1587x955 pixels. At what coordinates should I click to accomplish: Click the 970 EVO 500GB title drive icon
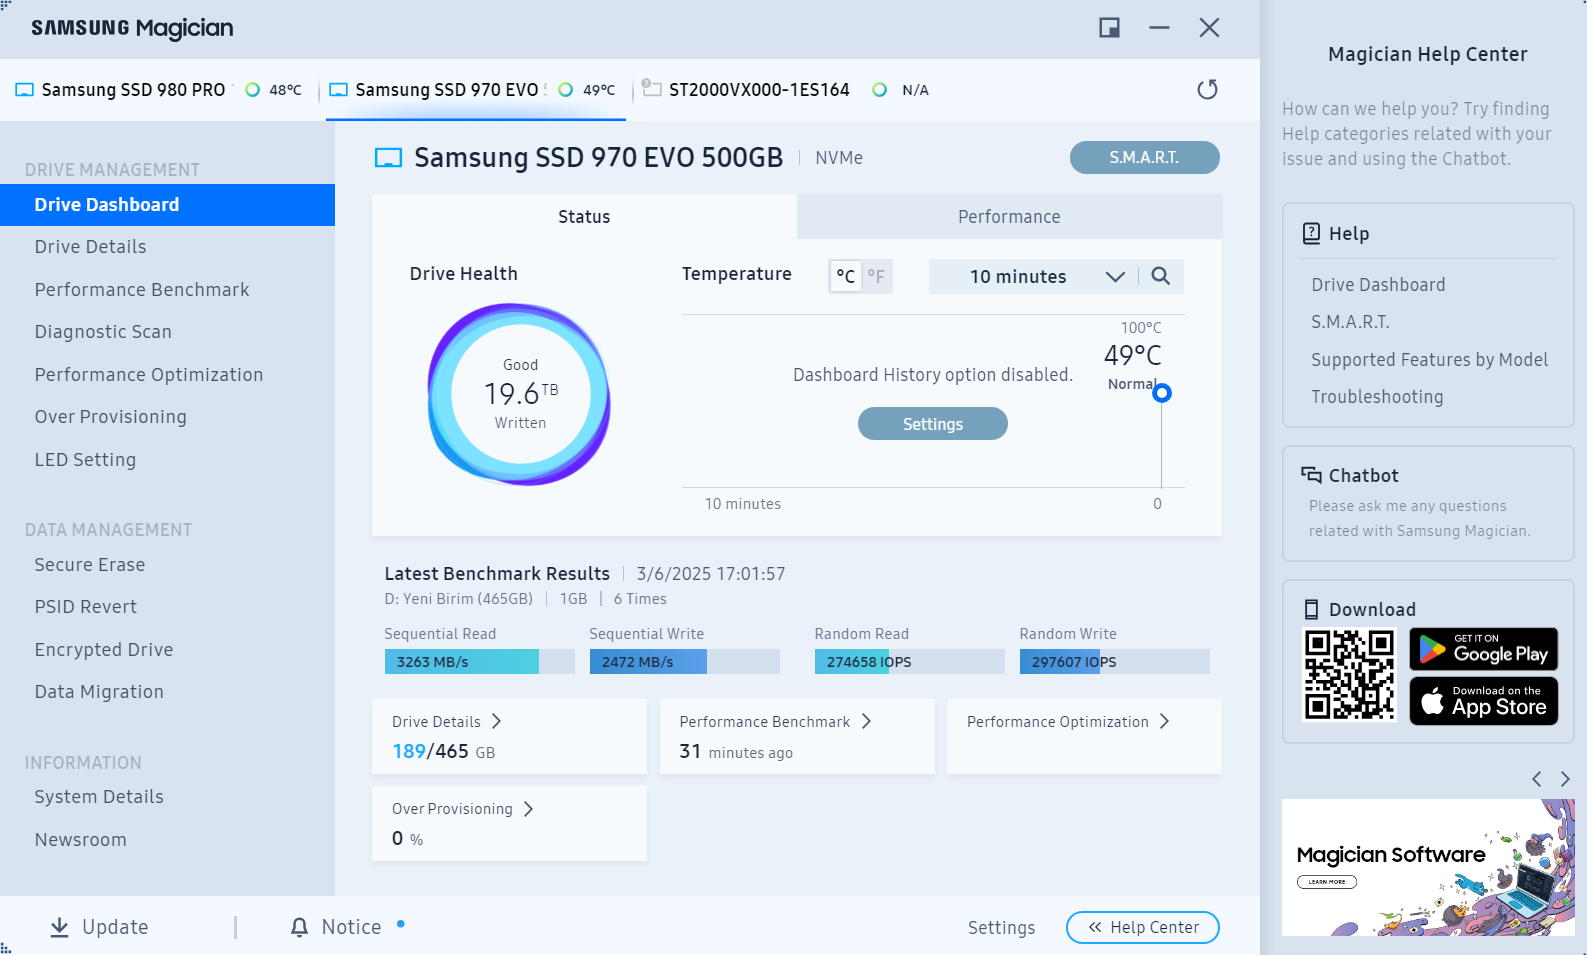click(x=388, y=158)
